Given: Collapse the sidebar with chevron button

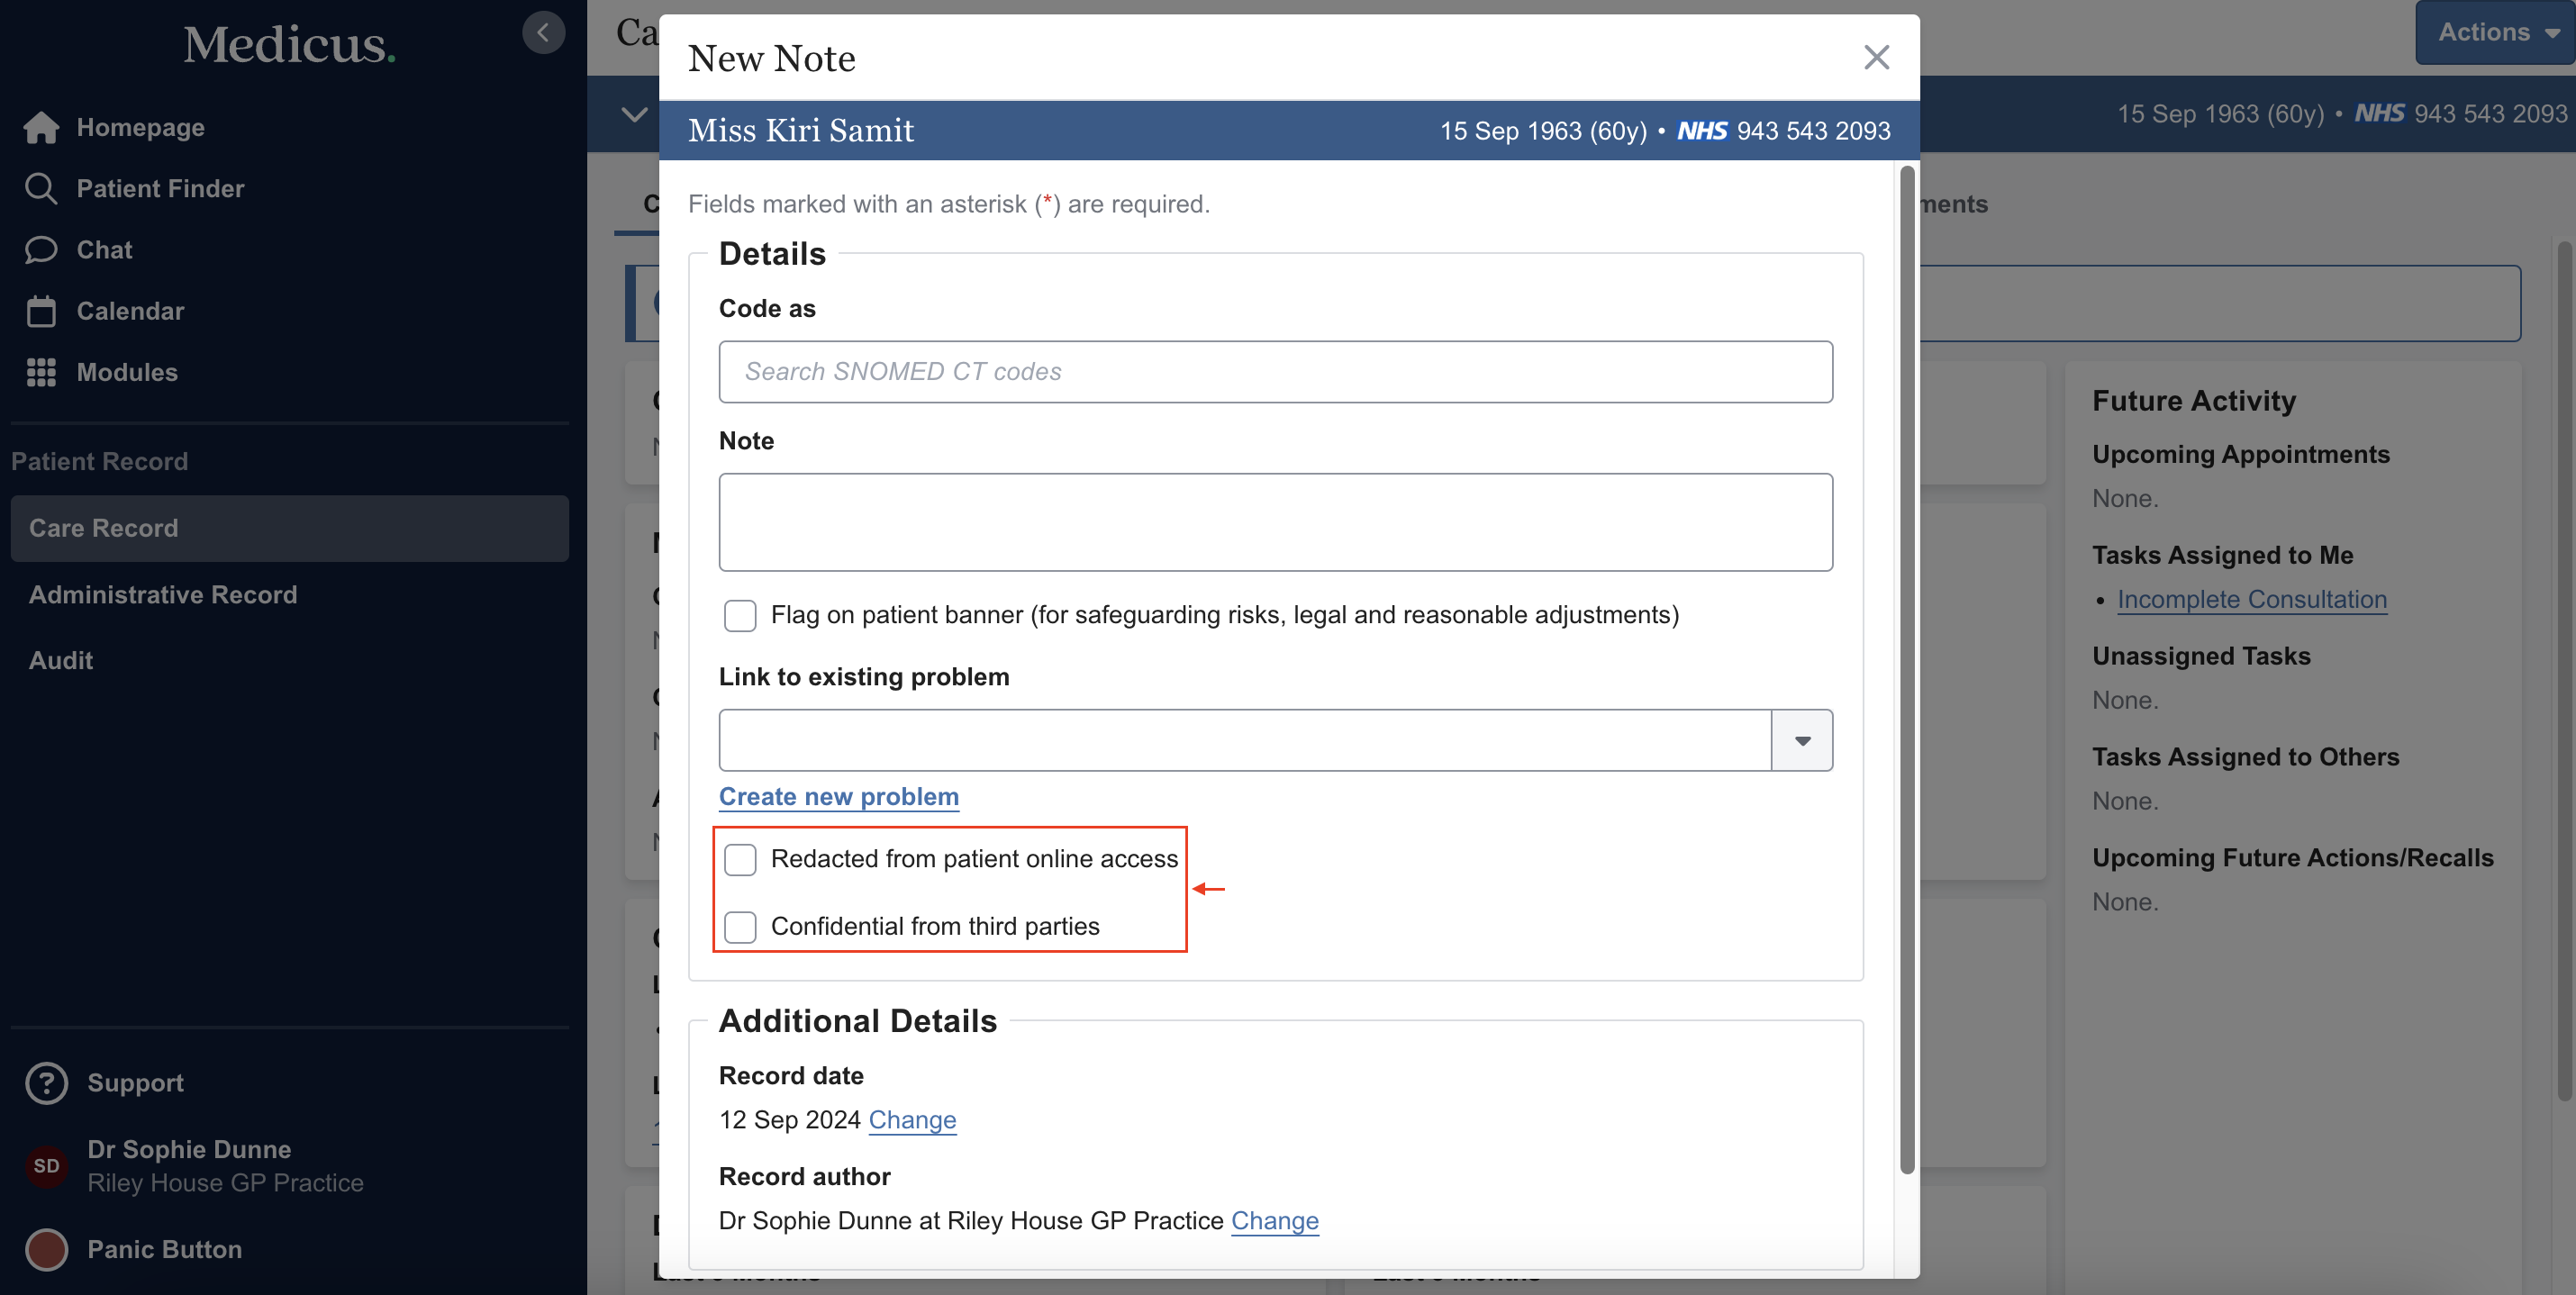Looking at the screenshot, I should (x=543, y=33).
